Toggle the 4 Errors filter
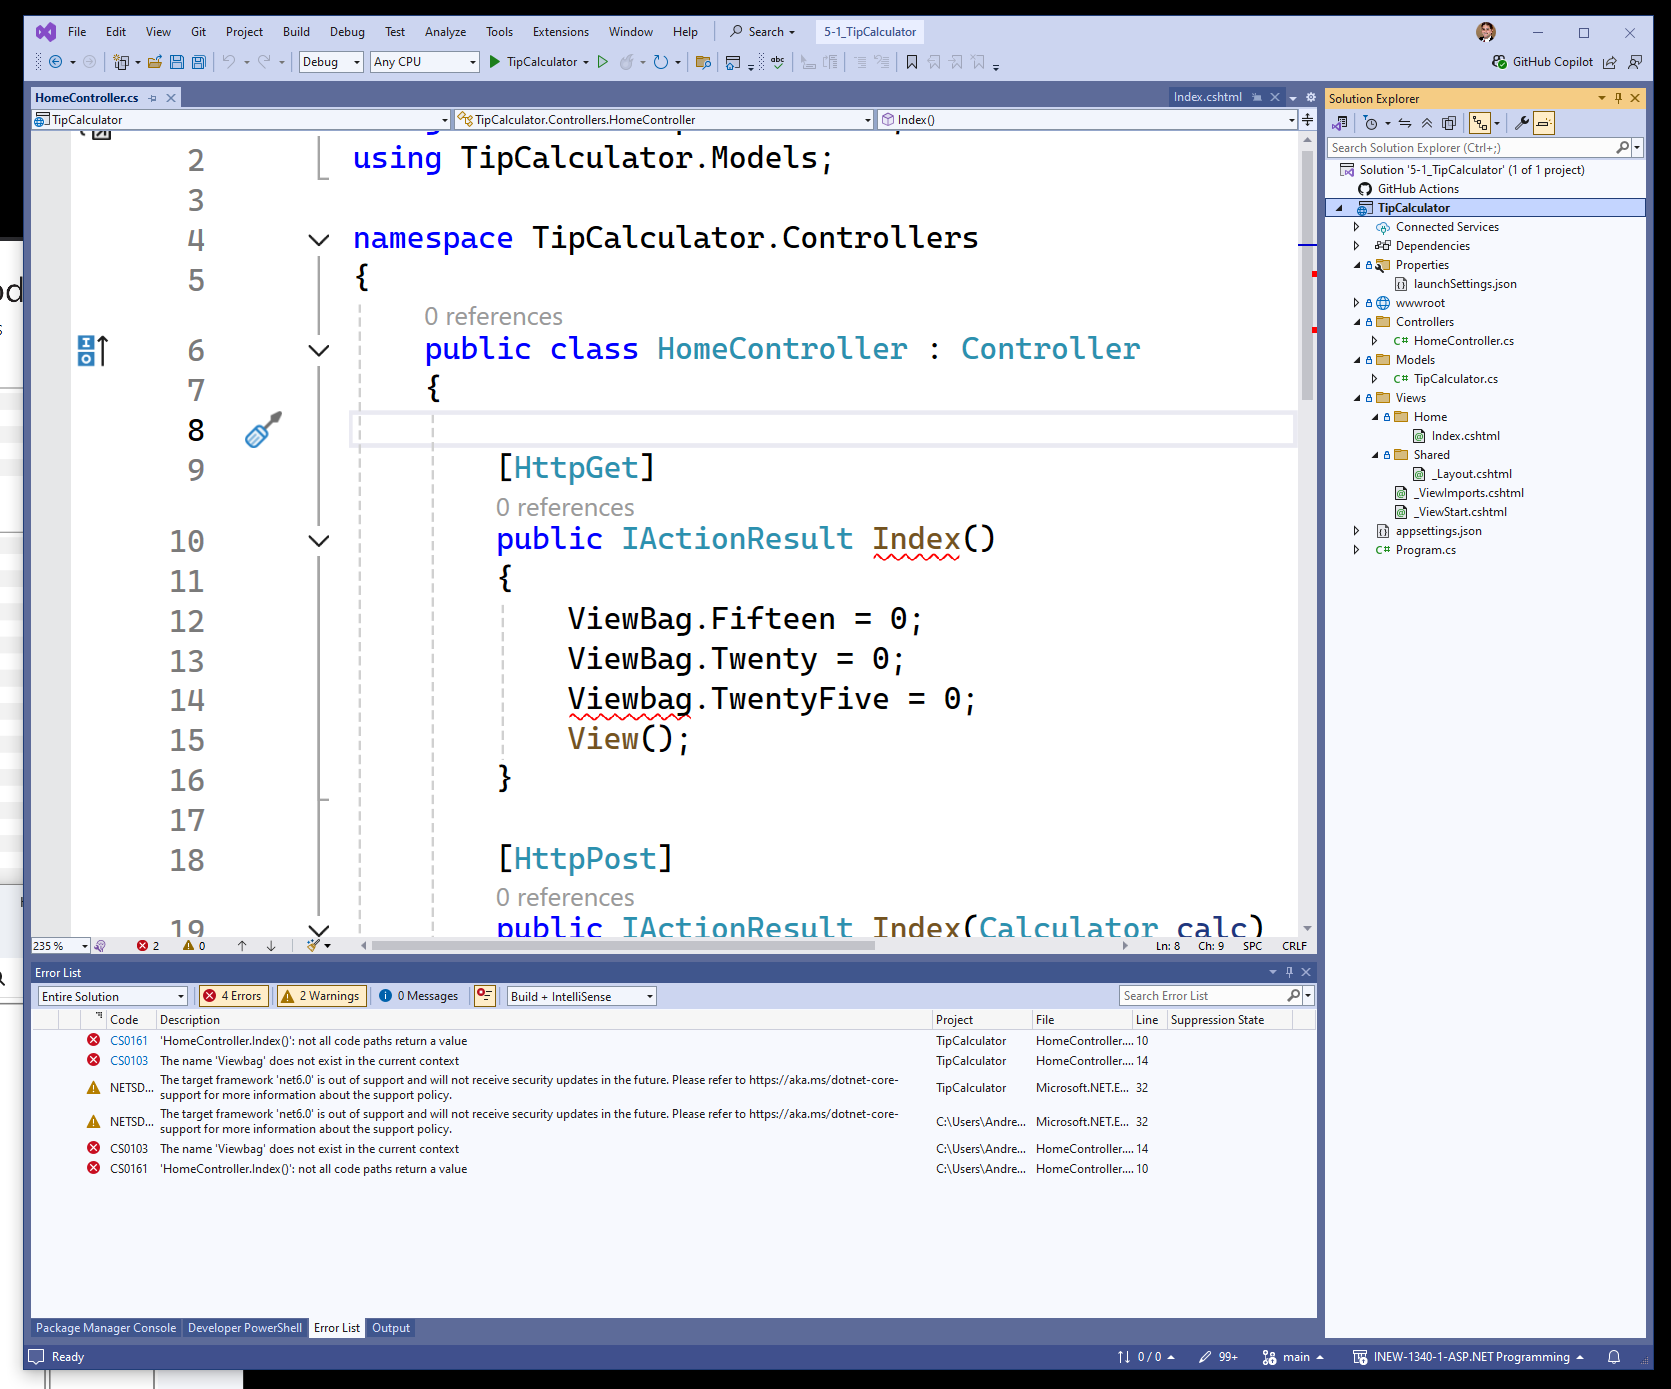The image size is (1671, 1389). point(232,996)
